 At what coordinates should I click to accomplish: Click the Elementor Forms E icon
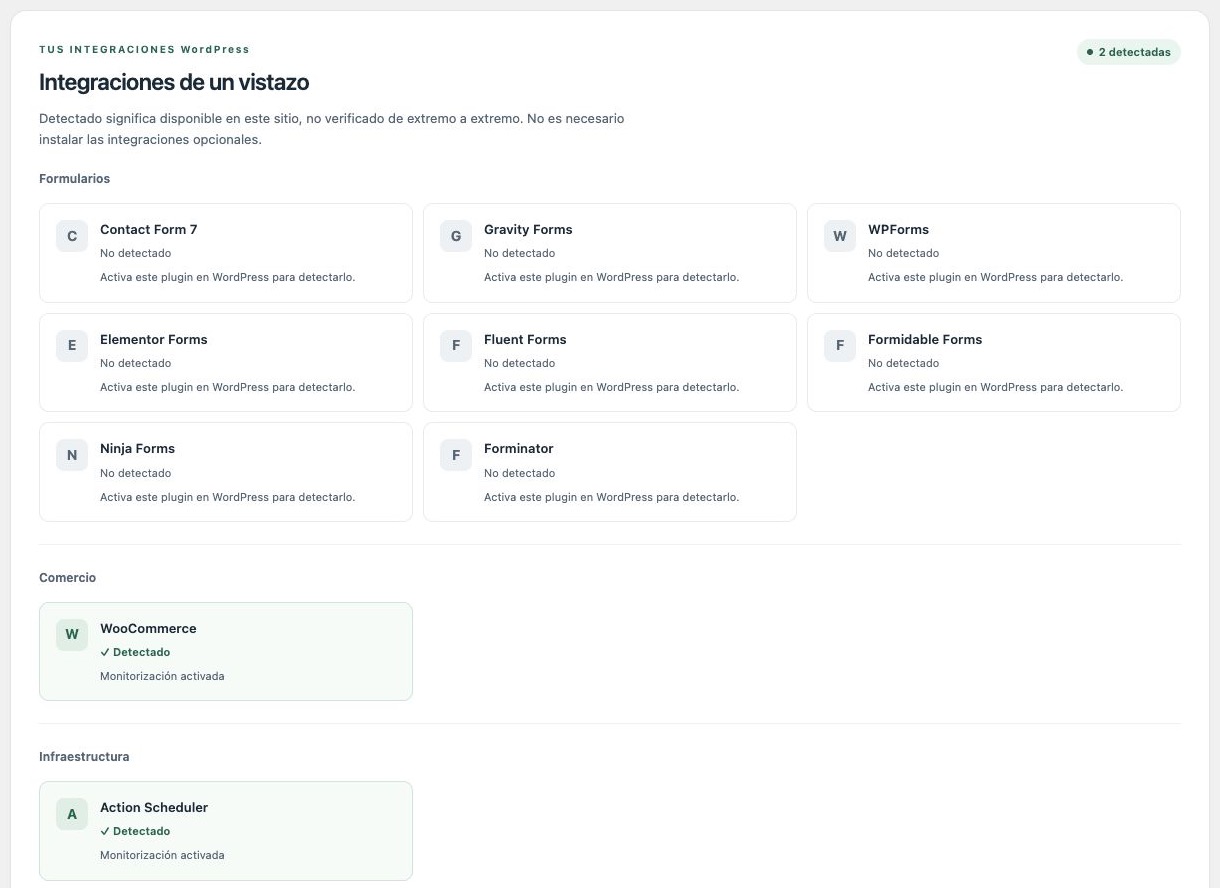[x=72, y=346]
